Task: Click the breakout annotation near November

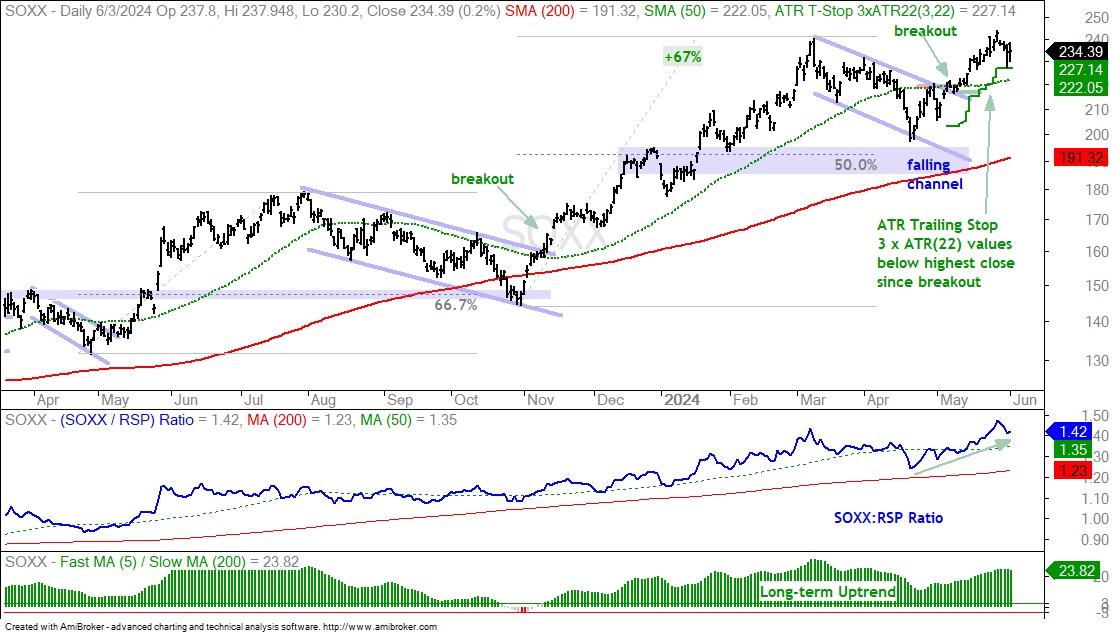Action: click(483, 179)
